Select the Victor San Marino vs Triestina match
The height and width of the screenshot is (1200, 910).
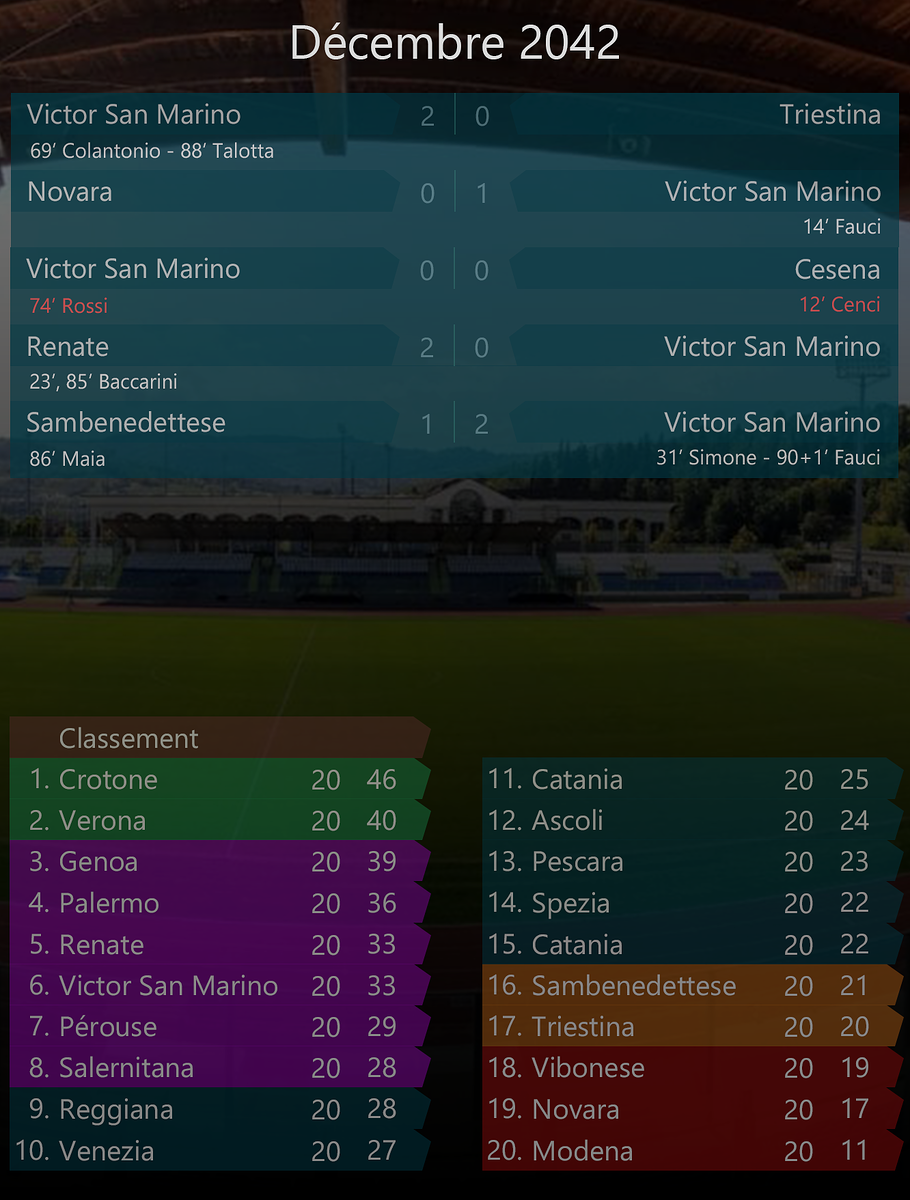coord(455,131)
